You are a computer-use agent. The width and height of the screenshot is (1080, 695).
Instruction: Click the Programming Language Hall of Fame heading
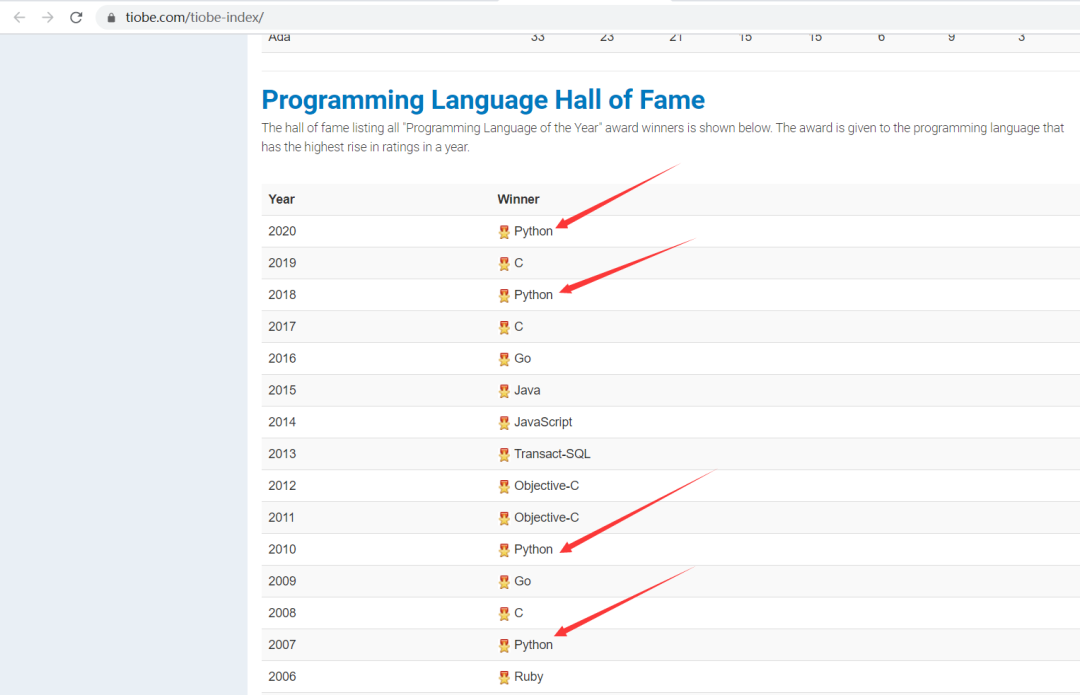[x=483, y=100]
